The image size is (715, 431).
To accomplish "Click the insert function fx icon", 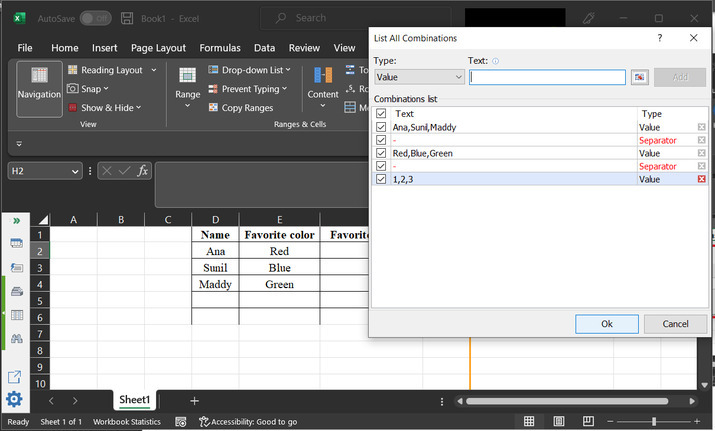I will (x=143, y=171).
